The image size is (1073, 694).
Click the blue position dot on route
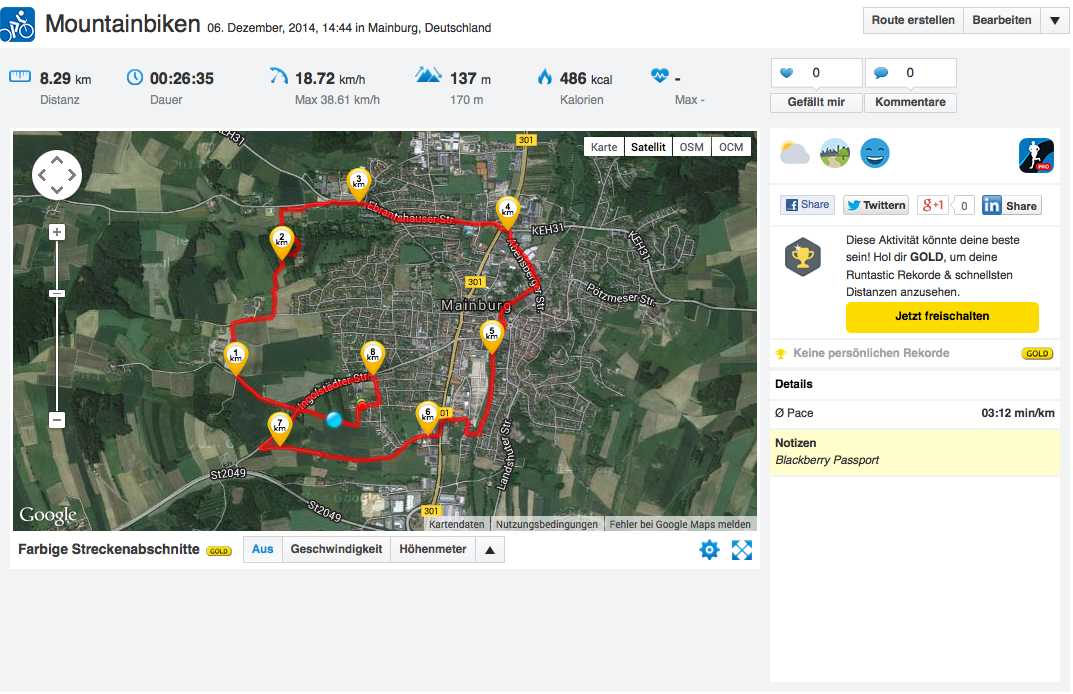(x=334, y=420)
